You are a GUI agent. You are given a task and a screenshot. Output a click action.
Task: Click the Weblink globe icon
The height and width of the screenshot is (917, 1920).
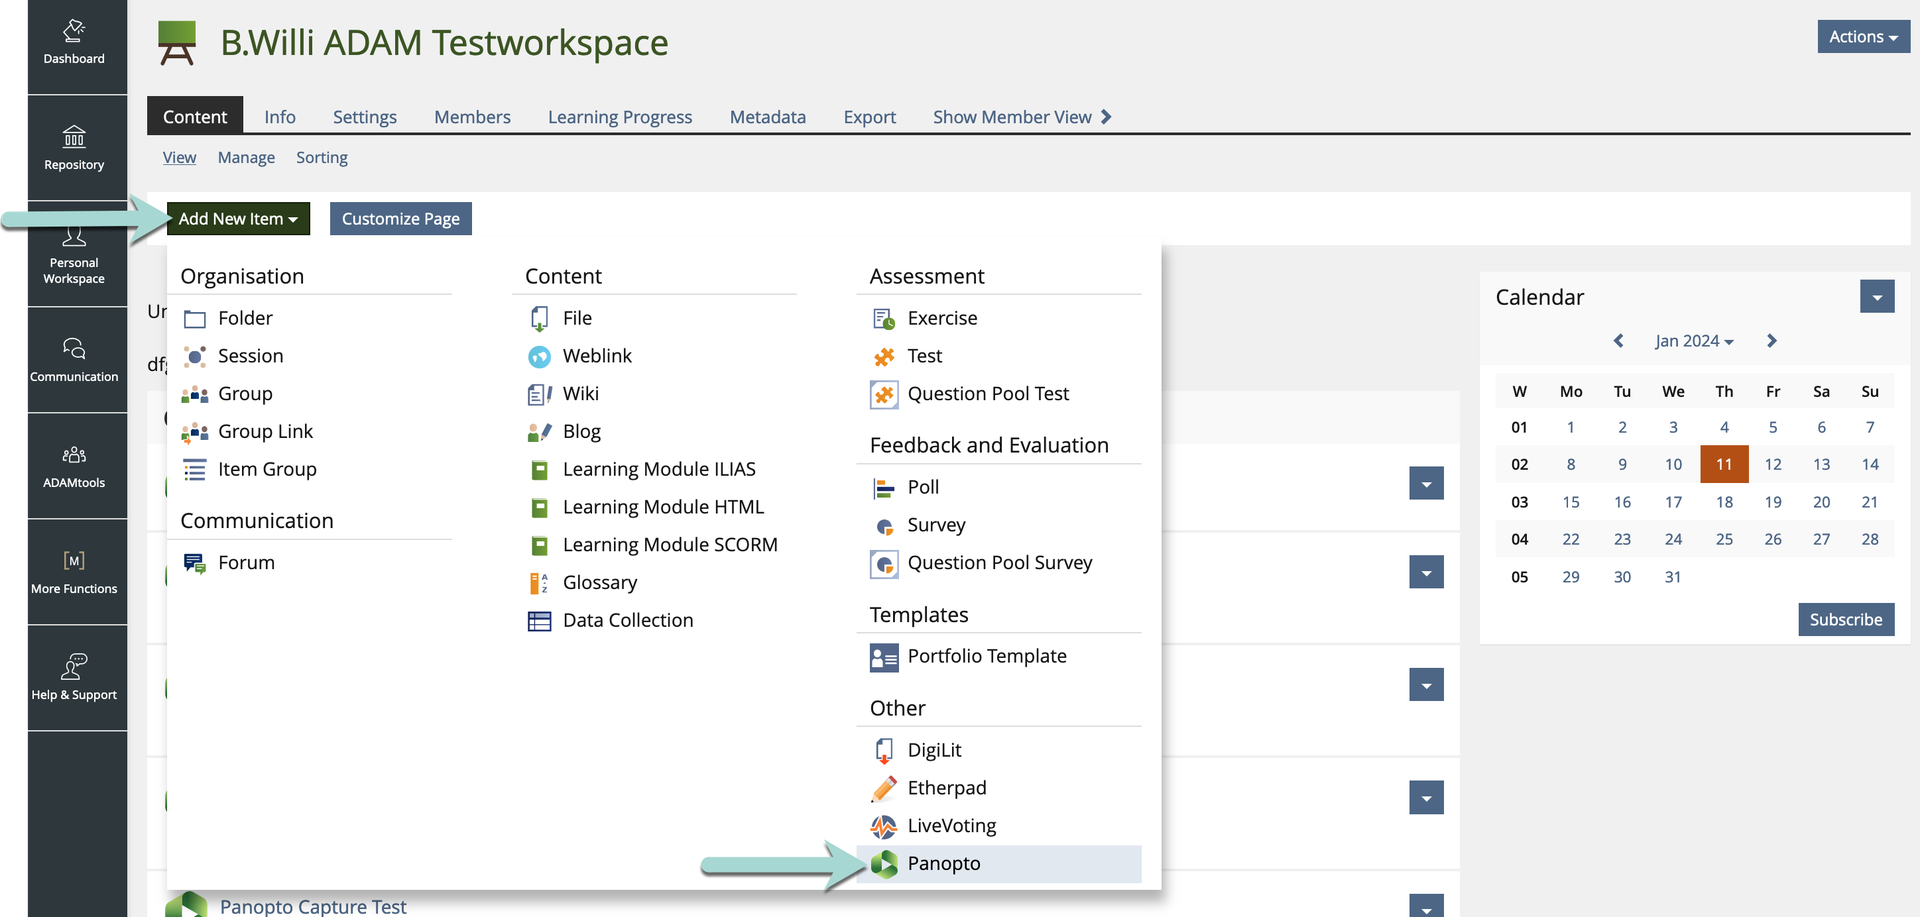(x=539, y=356)
